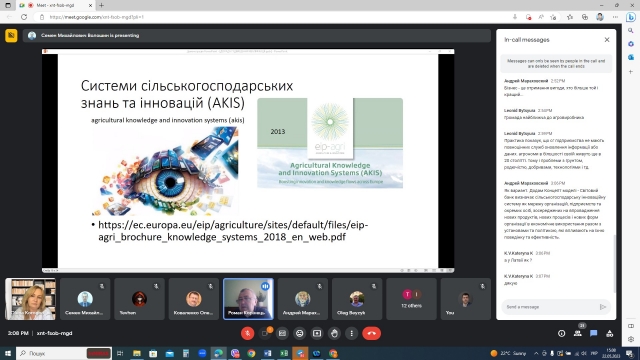Screen dimensions: 640x360
Task: Open the Activities icon in Meet
Action: coord(609,333)
